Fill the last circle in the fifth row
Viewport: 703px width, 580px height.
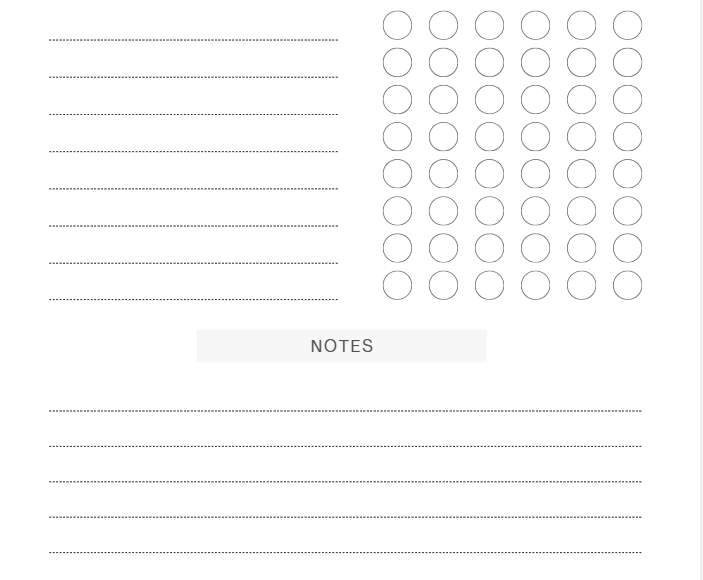pos(627,173)
